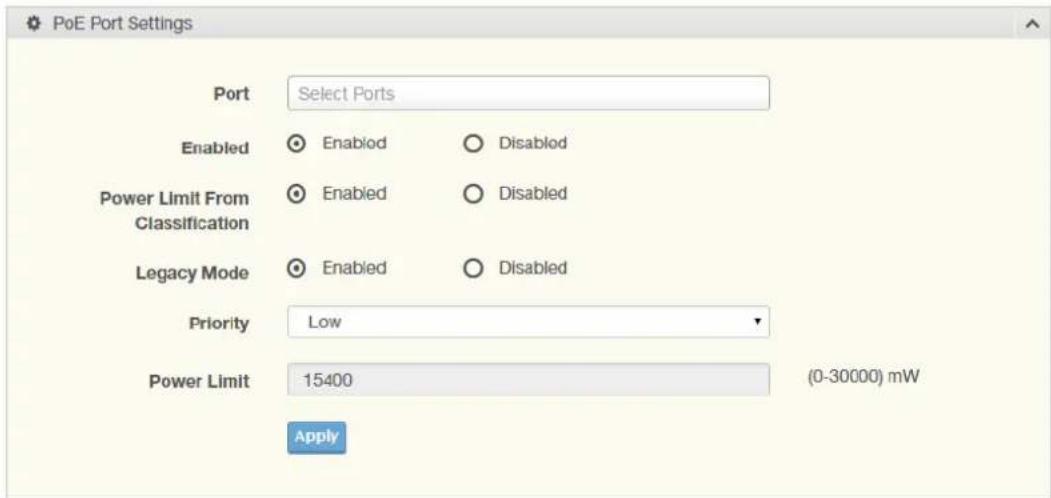Click the Power Limit label text

200,381
